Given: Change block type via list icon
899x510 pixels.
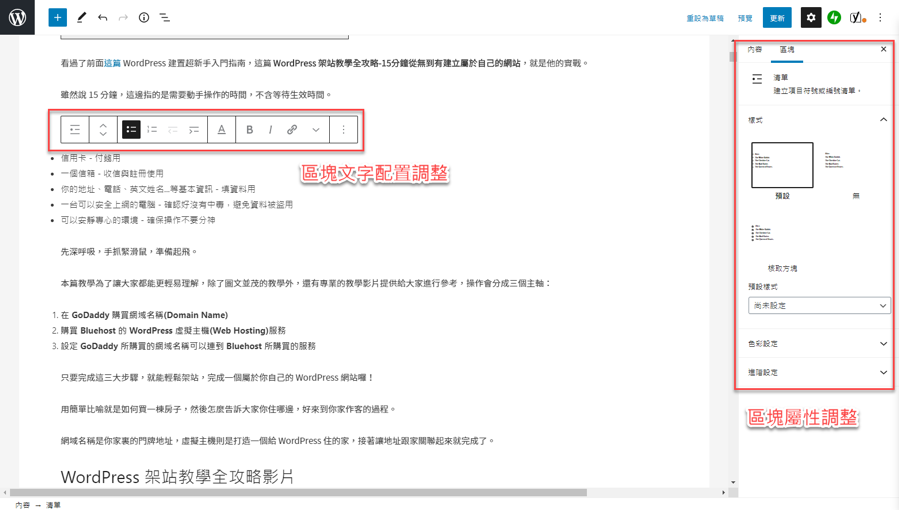Looking at the screenshot, I should click(x=75, y=130).
